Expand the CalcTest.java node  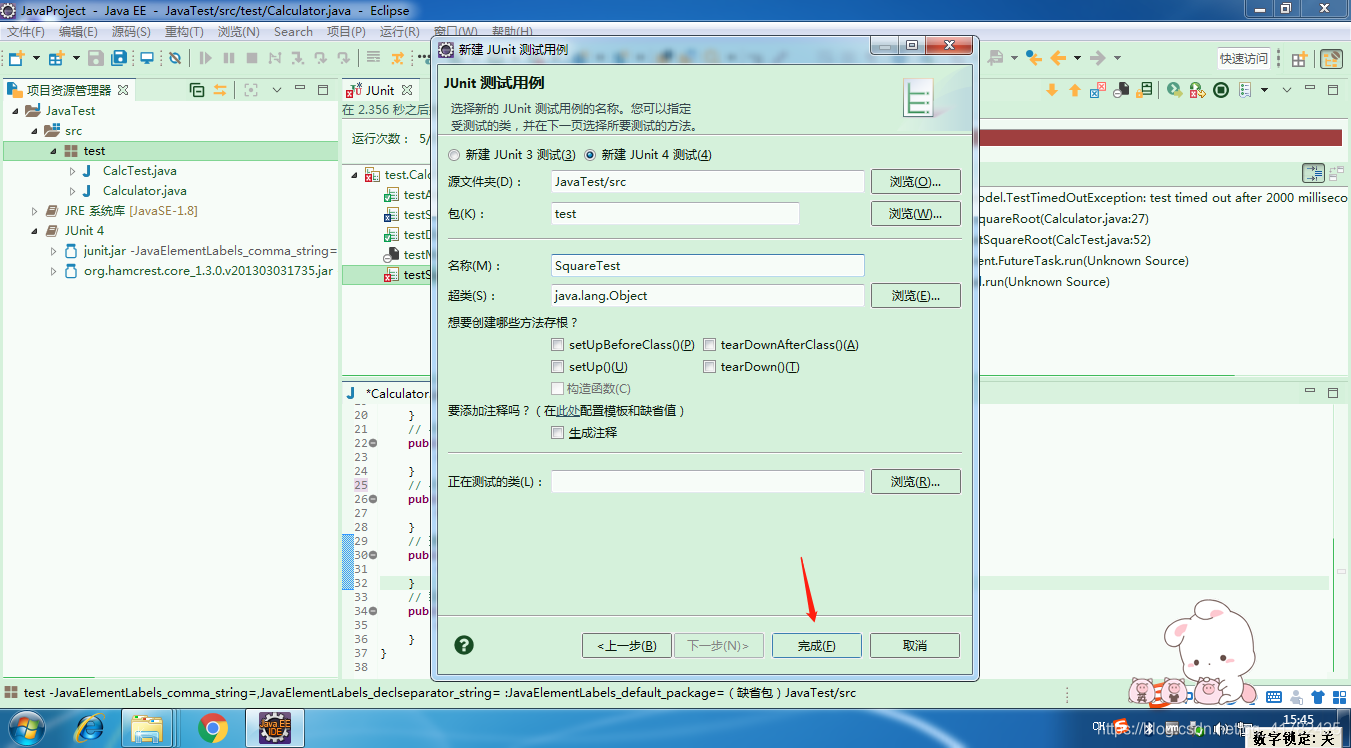[72, 171]
